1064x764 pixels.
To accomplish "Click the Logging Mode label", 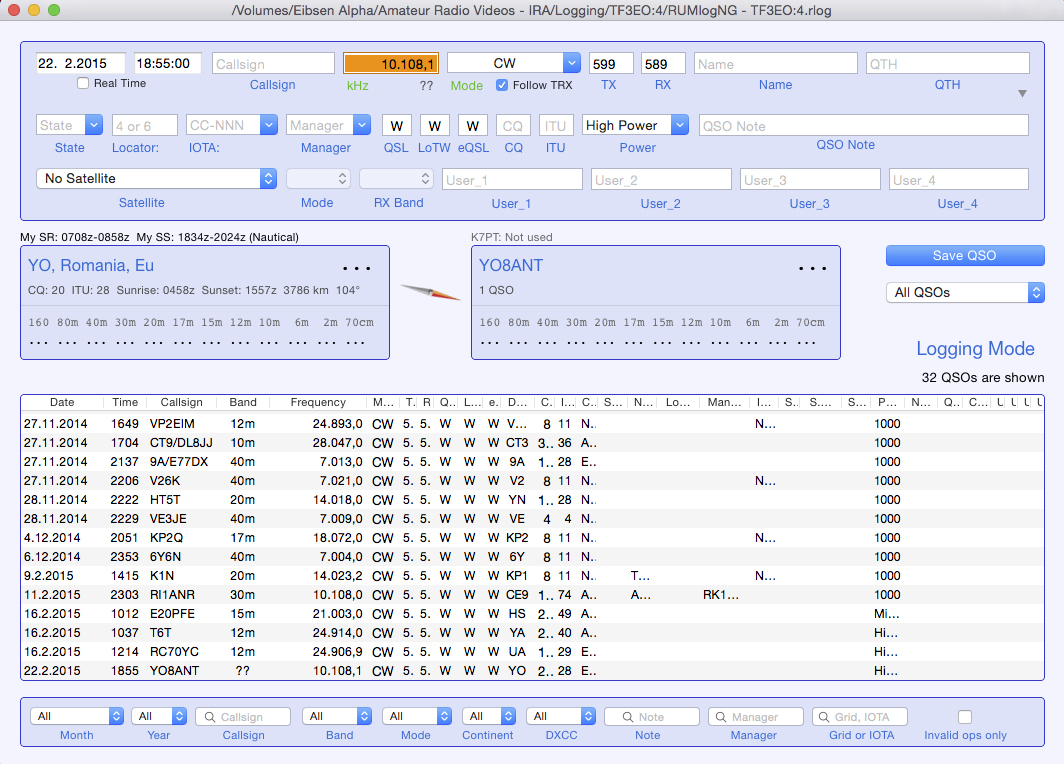I will coord(975,349).
